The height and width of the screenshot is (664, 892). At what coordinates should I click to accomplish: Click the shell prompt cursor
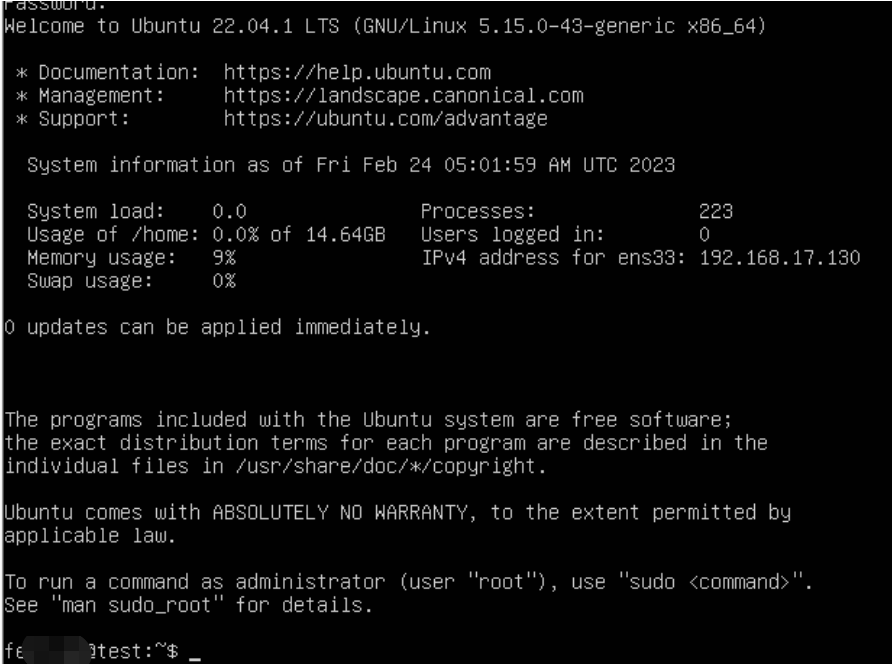click(194, 653)
